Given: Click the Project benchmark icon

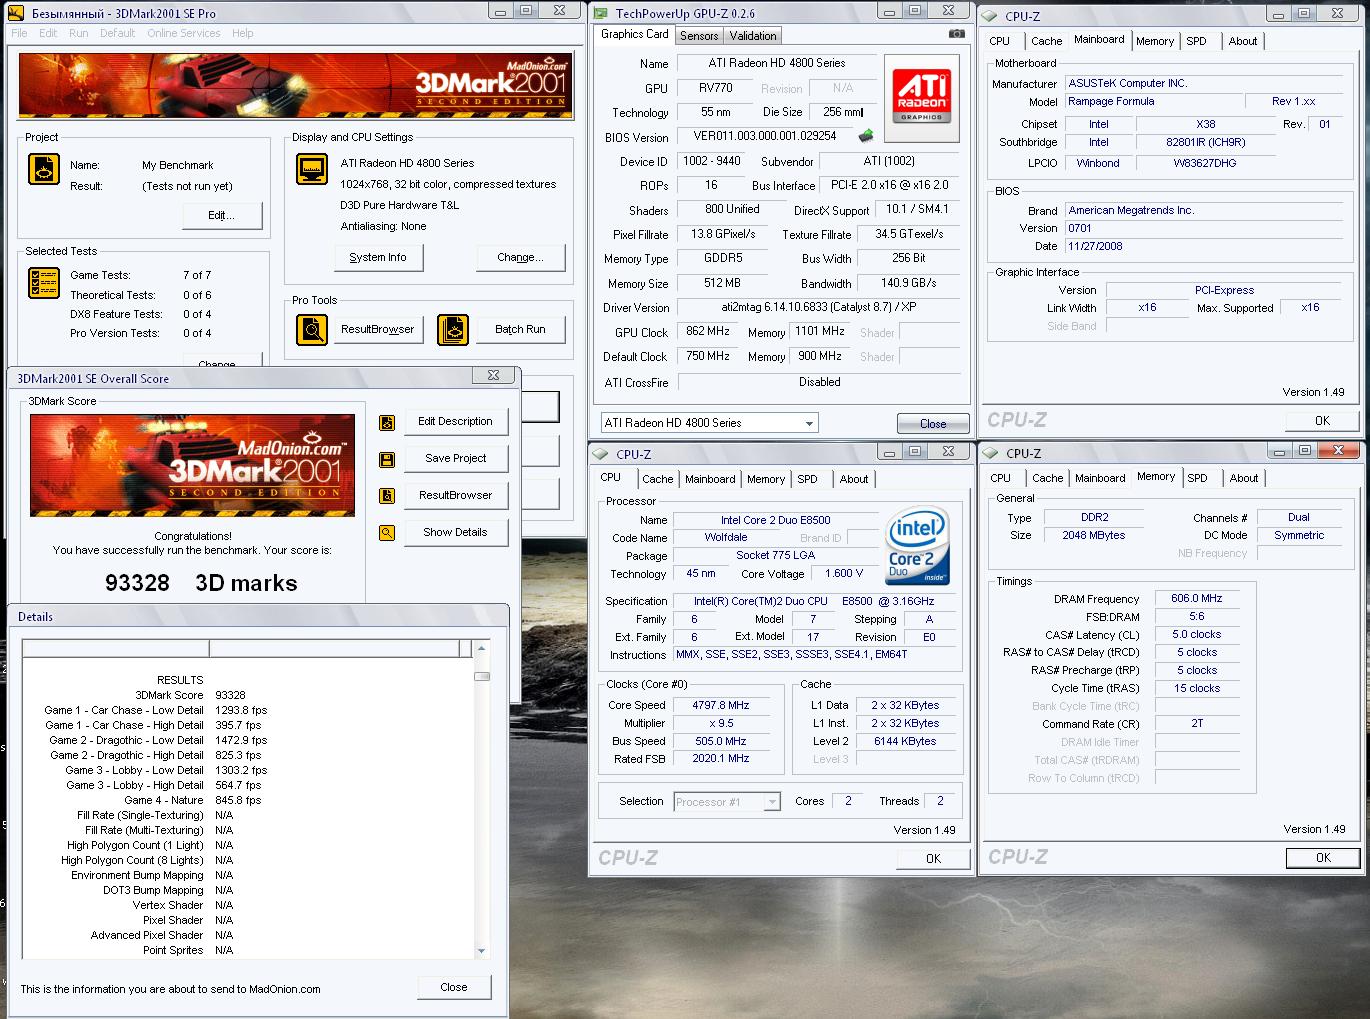Looking at the screenshot, I should 44,169.
